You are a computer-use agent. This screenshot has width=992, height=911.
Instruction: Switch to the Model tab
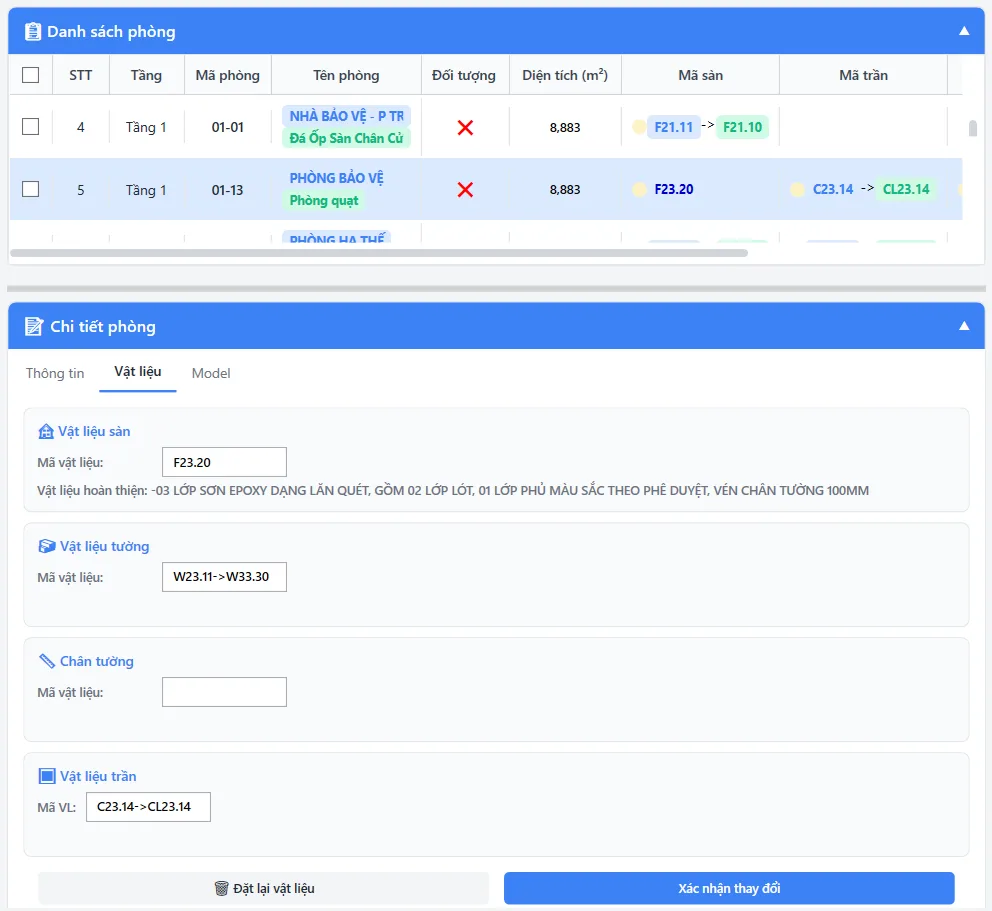[211, 373]
